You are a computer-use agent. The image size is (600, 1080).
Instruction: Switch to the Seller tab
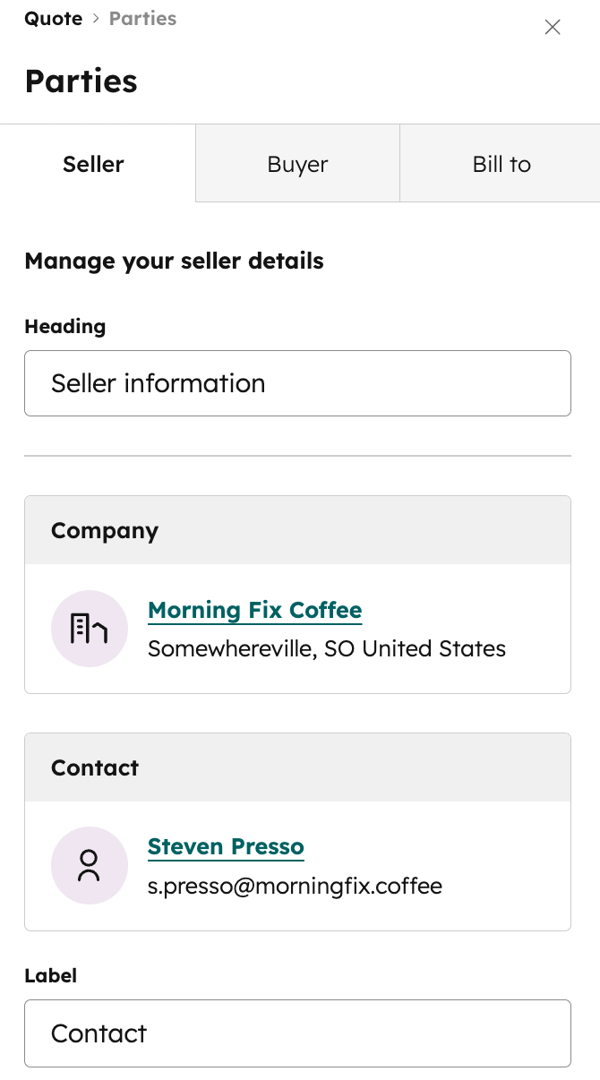(93, 164)
